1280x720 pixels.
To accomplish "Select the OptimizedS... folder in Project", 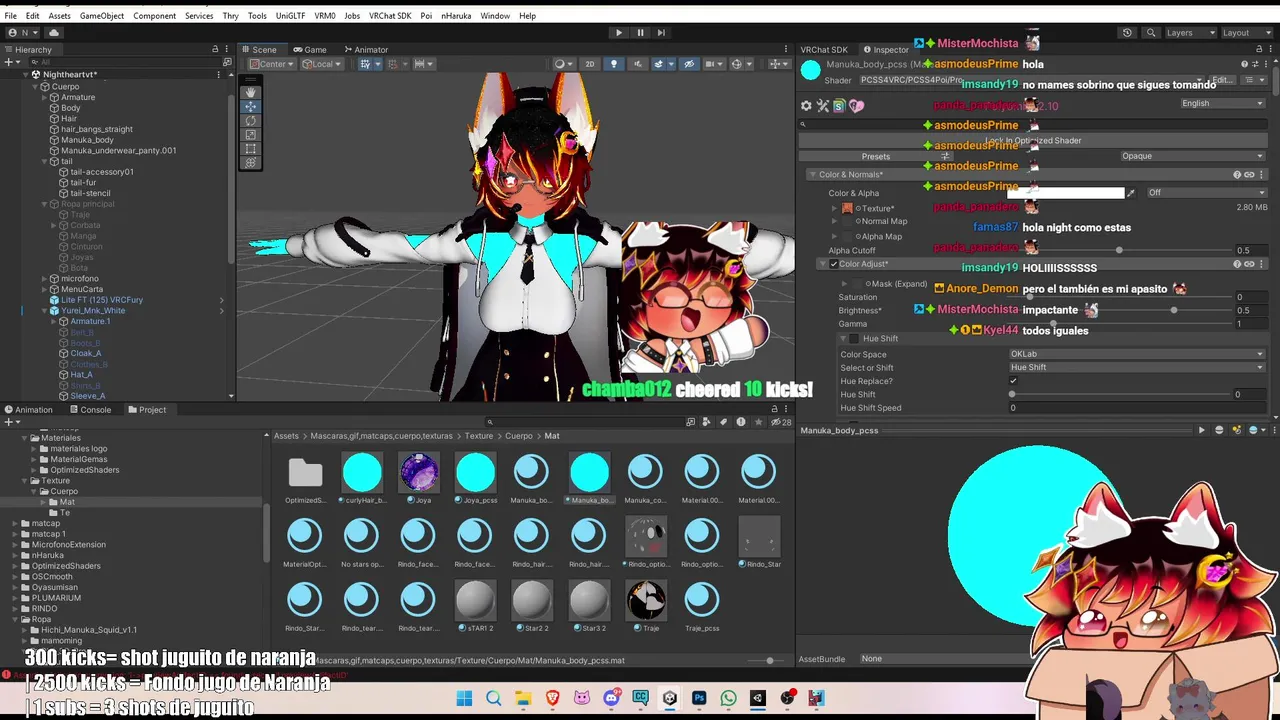I will [305, 473].
